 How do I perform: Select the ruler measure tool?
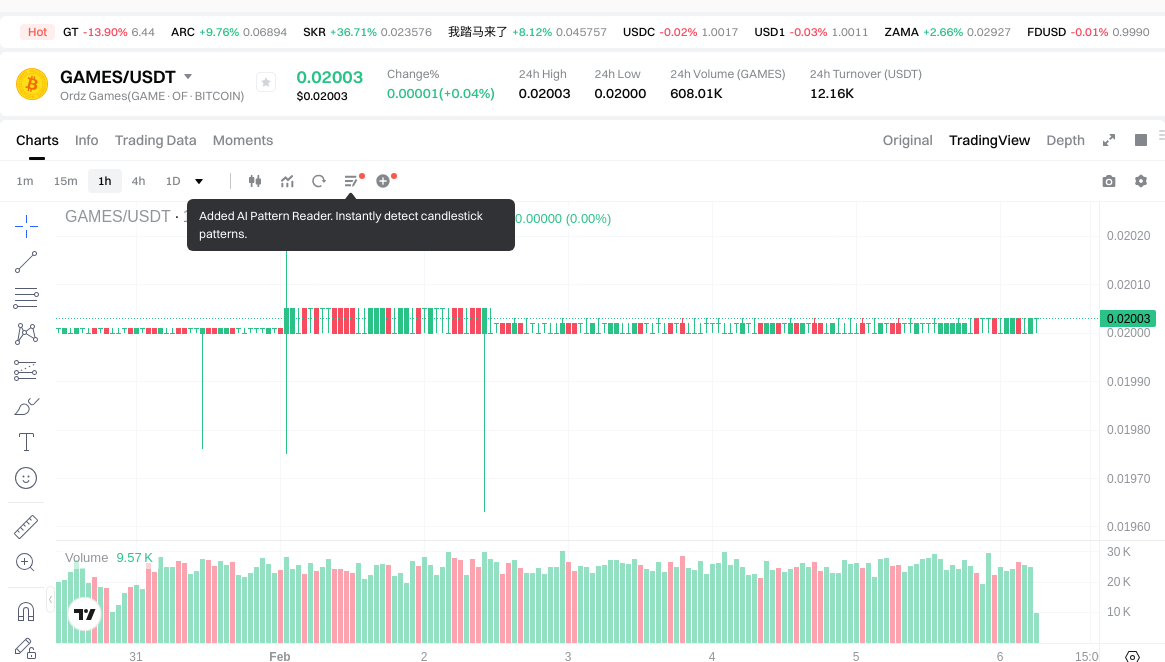(26, 527)
